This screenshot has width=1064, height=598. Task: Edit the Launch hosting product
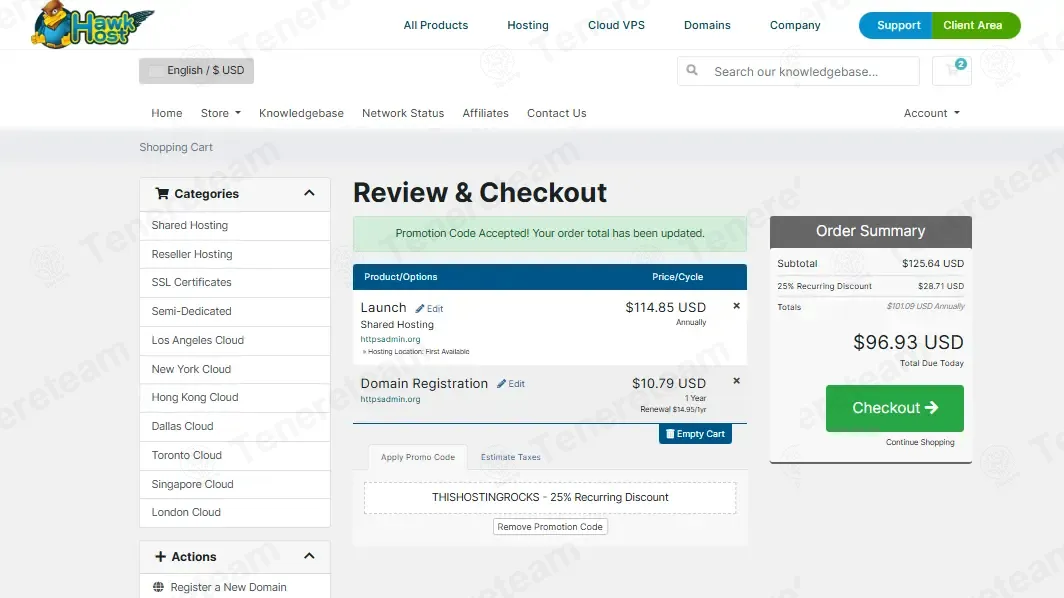tap(430, 309)
